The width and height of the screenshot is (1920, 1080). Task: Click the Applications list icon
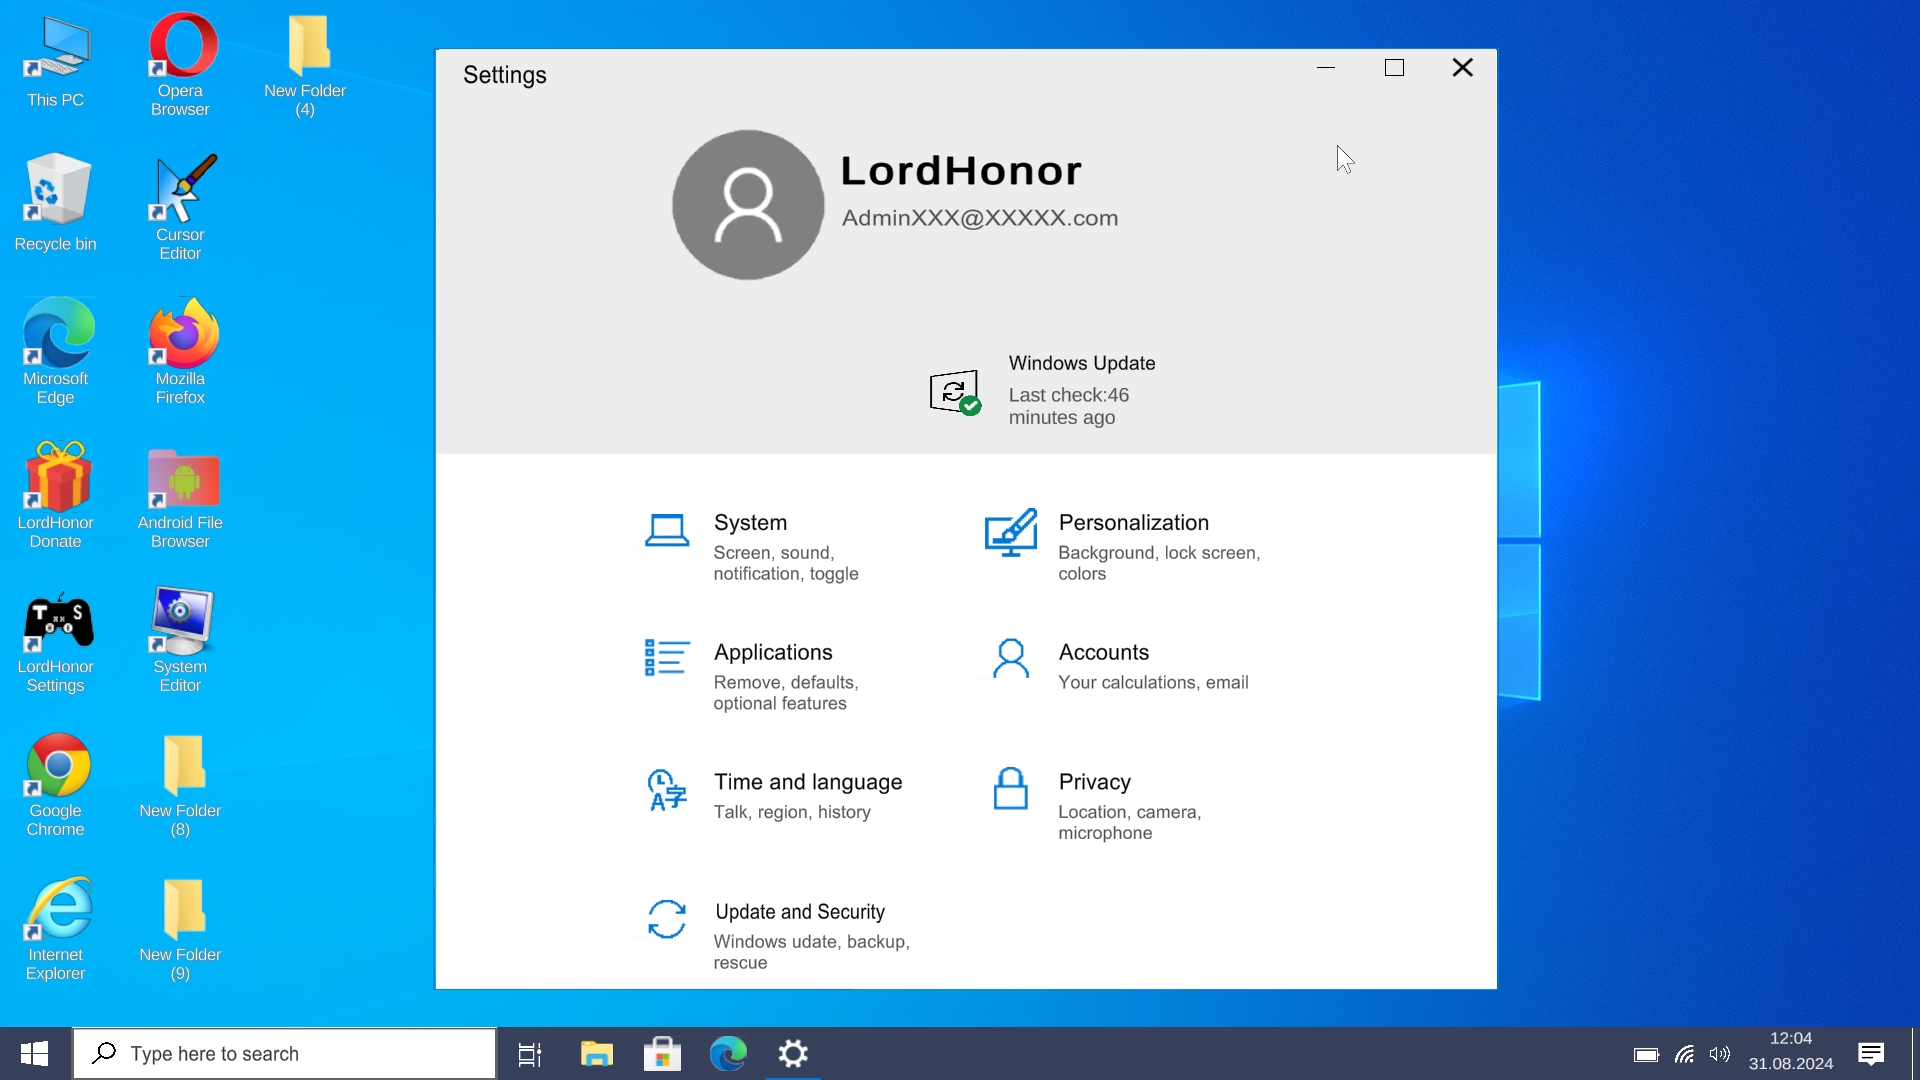coord(666,659)
